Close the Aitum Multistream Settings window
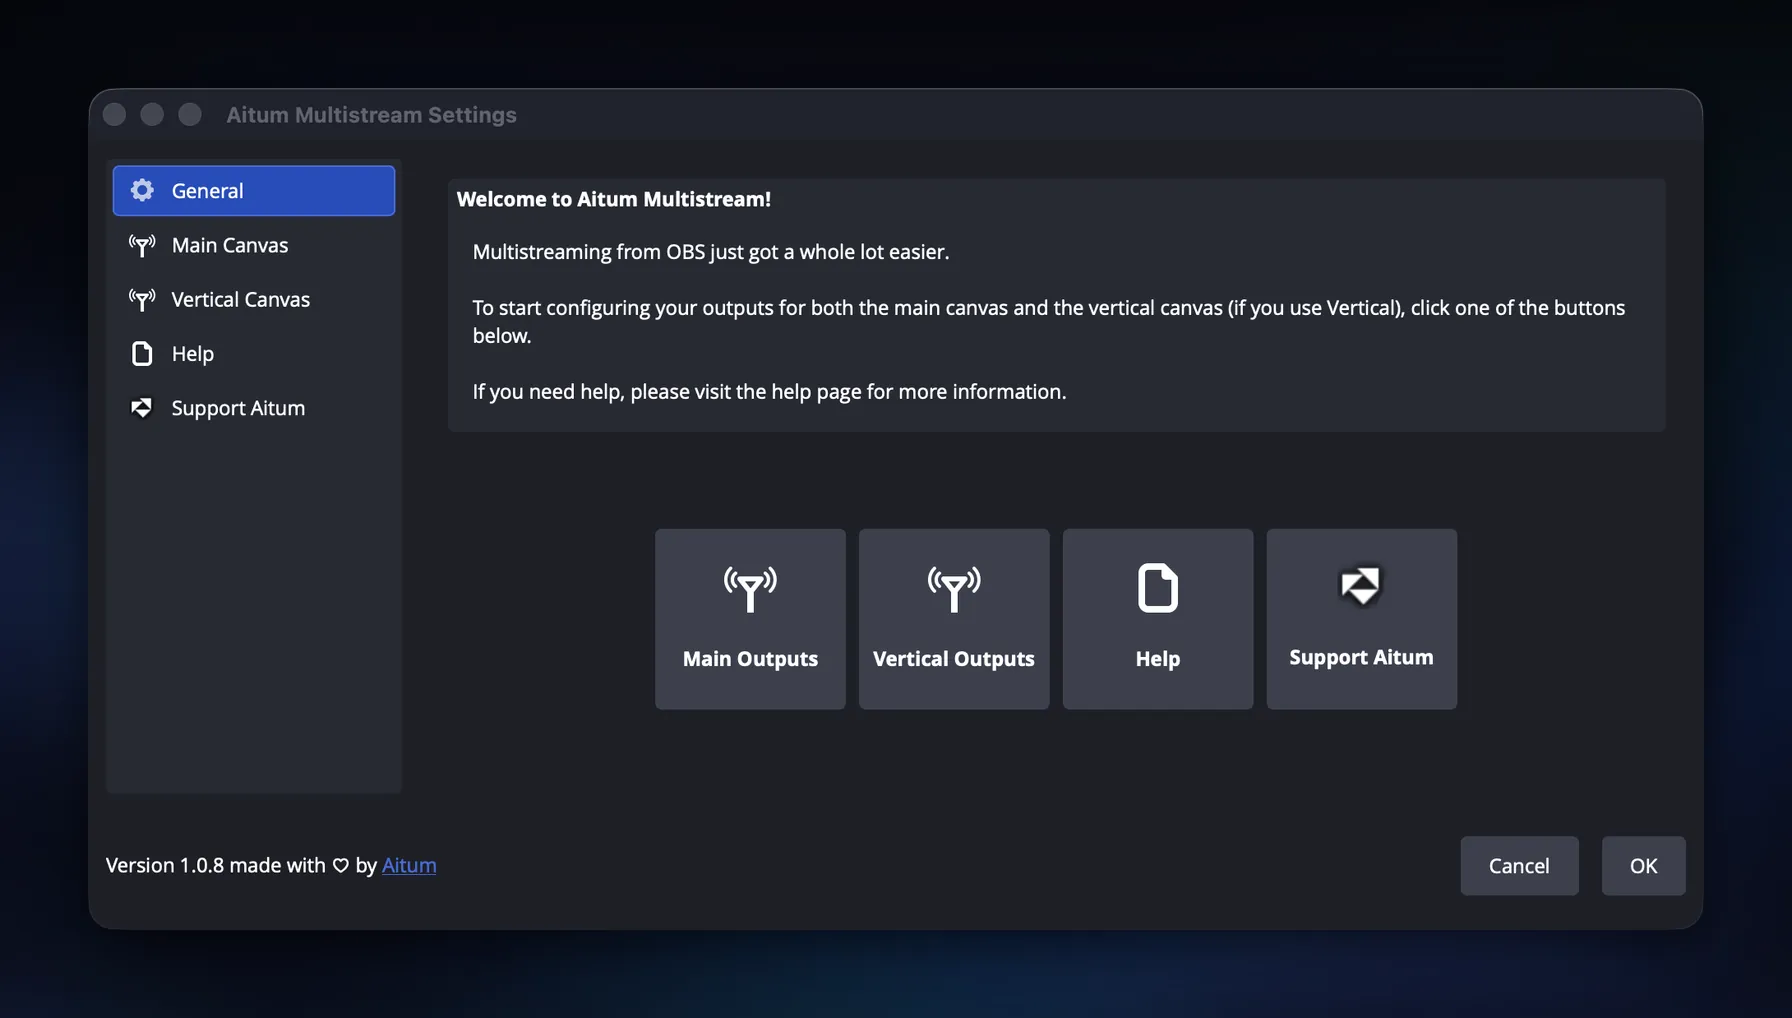The image size is (1792, 1018). pos(114,115)
